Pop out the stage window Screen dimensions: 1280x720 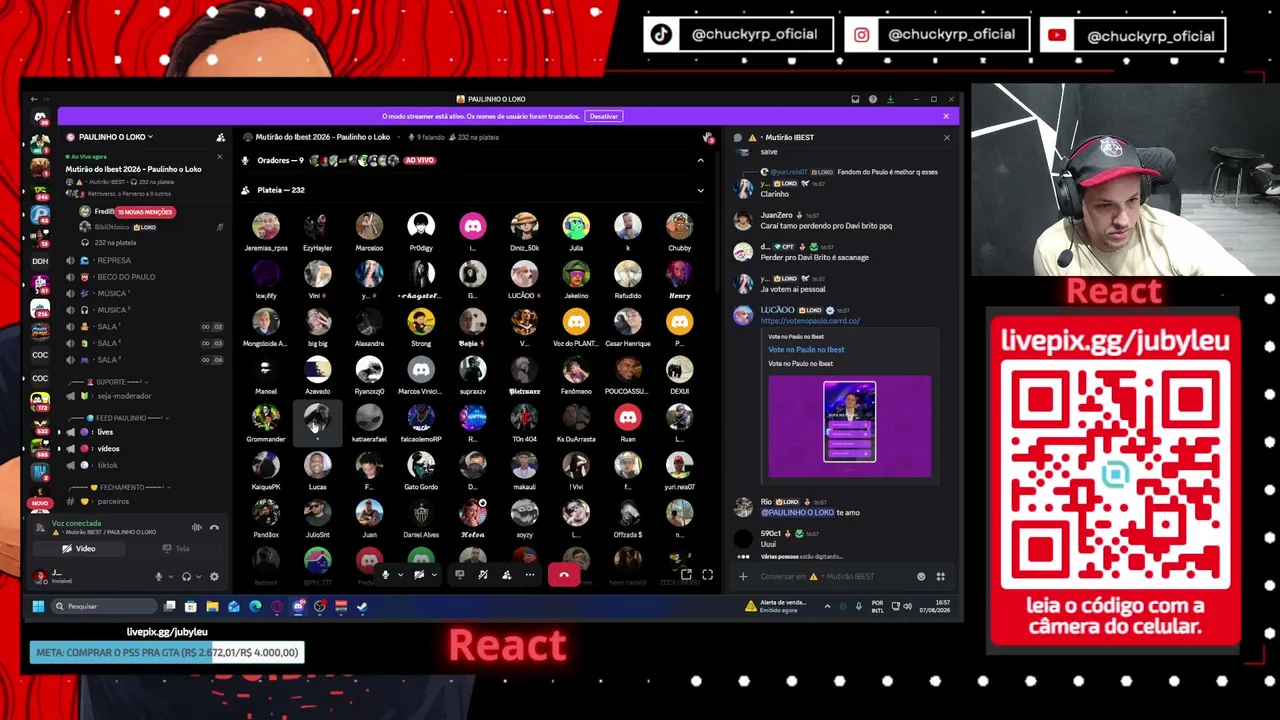coord(686,575)
